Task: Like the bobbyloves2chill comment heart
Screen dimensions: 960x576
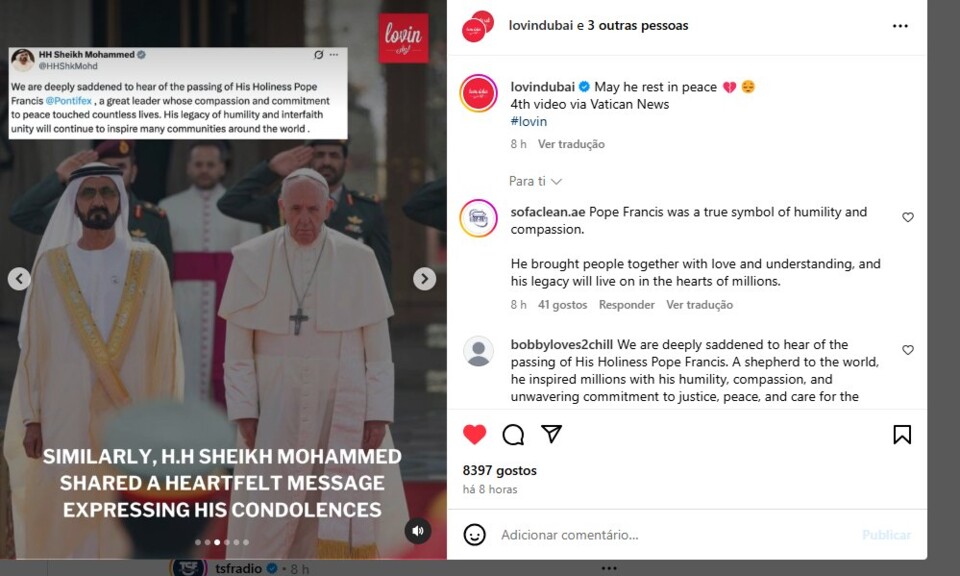Action: pos(908,350)
